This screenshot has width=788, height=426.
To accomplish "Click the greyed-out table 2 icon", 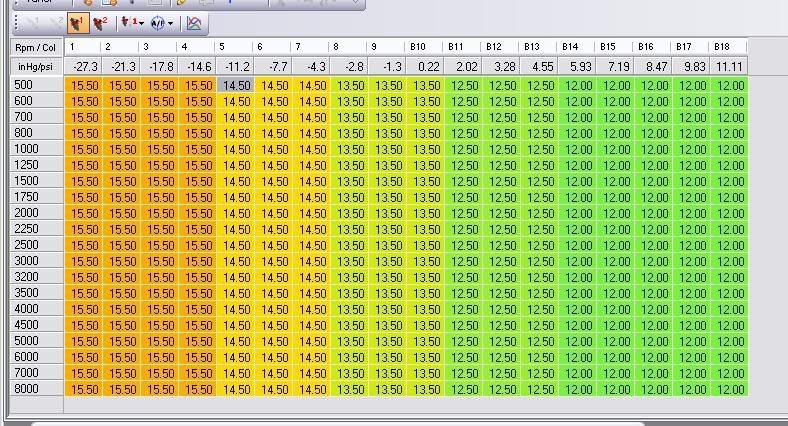I will point(56,23).
